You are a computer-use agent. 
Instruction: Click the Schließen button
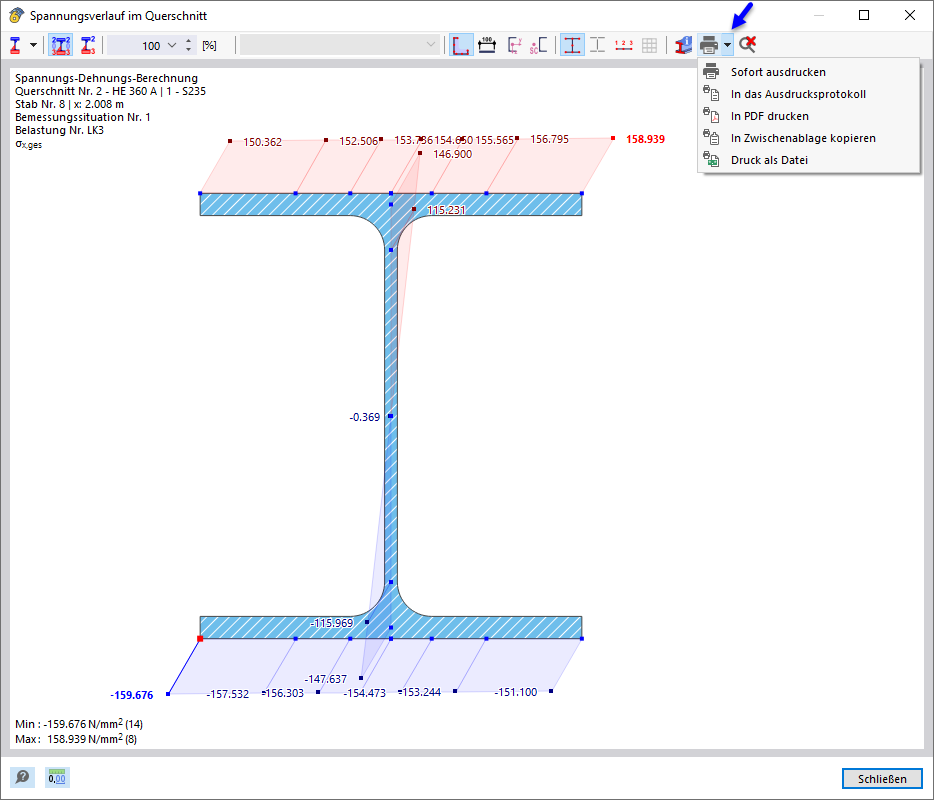point(882,779)
